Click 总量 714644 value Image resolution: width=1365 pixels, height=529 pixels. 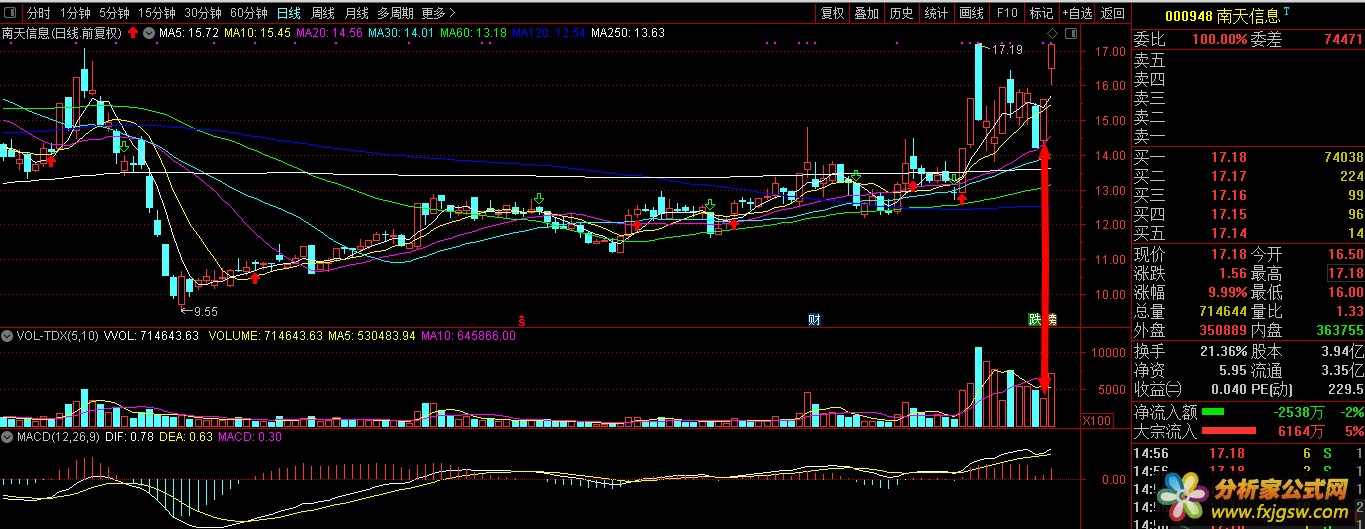click(1222, 312)
